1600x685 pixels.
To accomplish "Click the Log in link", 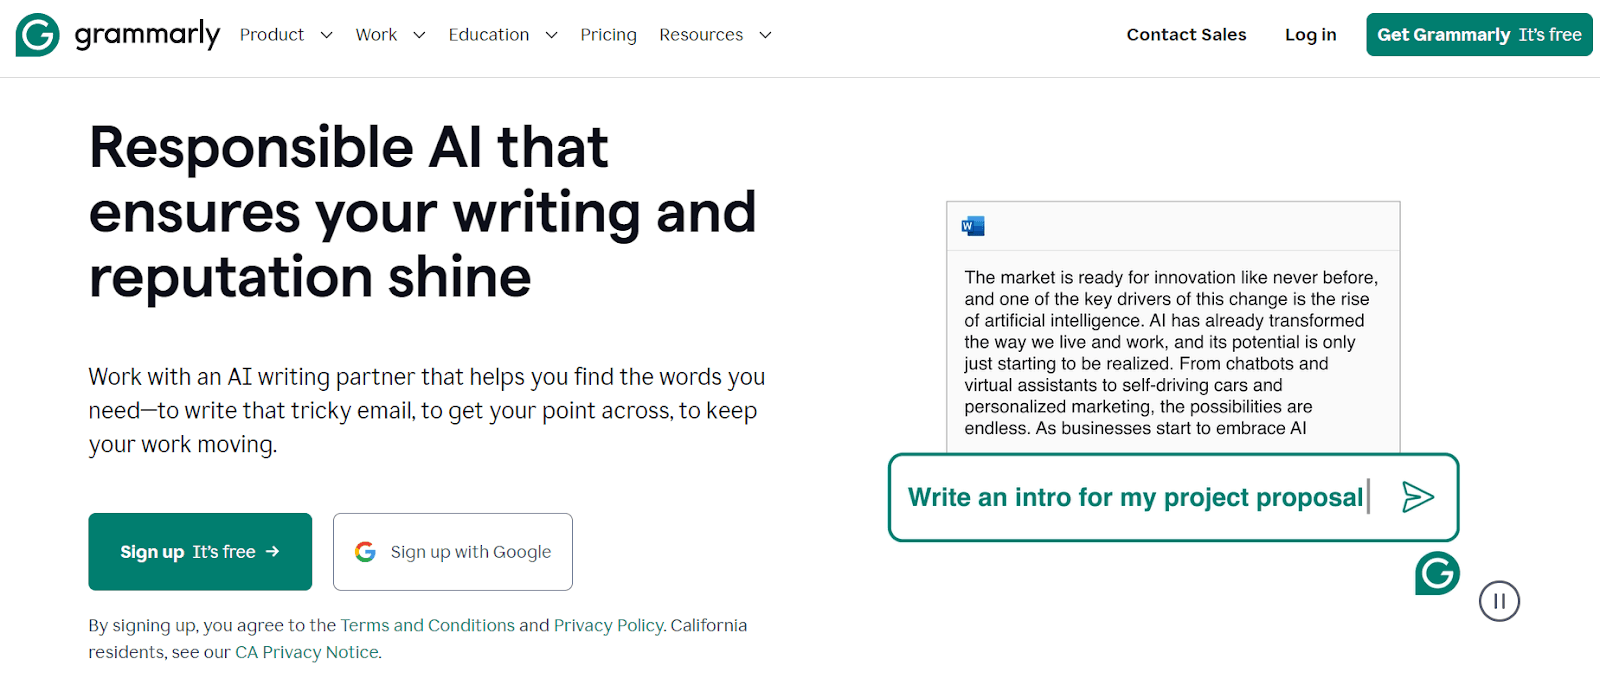I will 1310,35.
